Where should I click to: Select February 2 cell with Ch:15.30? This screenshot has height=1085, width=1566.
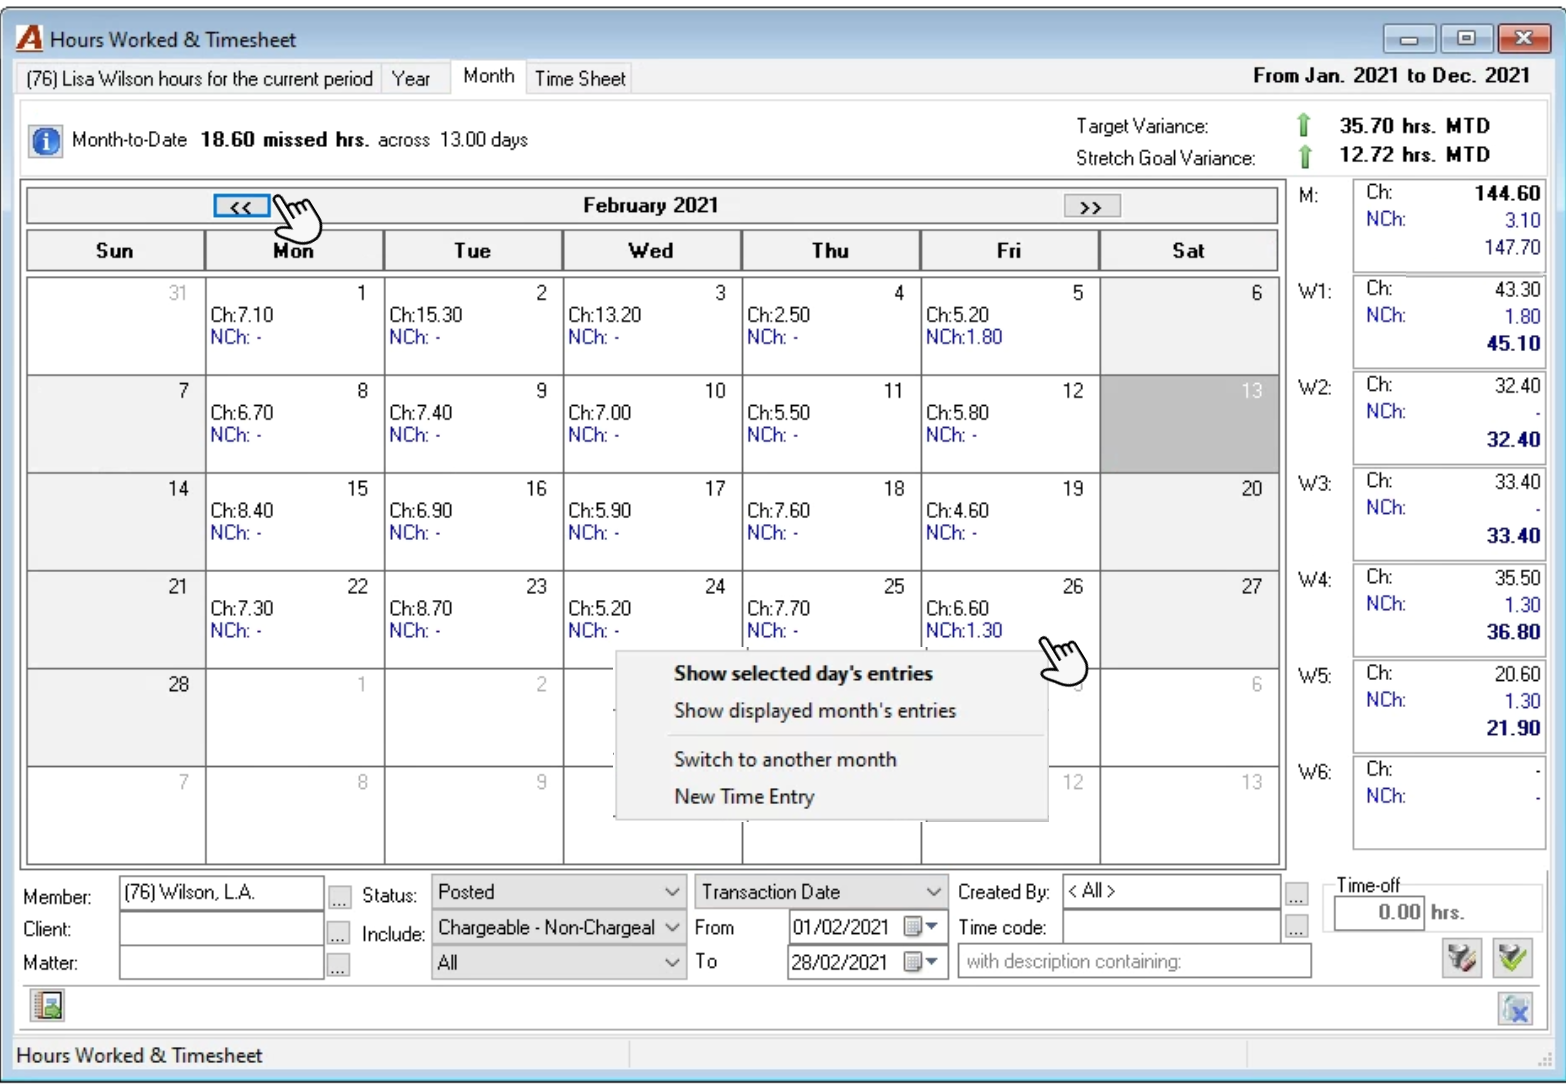(473, 326)
